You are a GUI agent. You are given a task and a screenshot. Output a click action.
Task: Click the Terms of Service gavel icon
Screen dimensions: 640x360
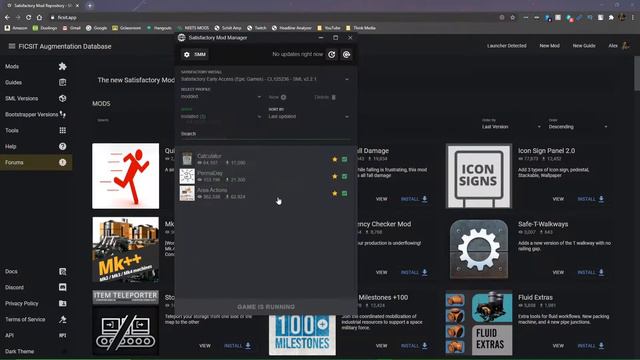pyautogui.click(x=62, y=319)
